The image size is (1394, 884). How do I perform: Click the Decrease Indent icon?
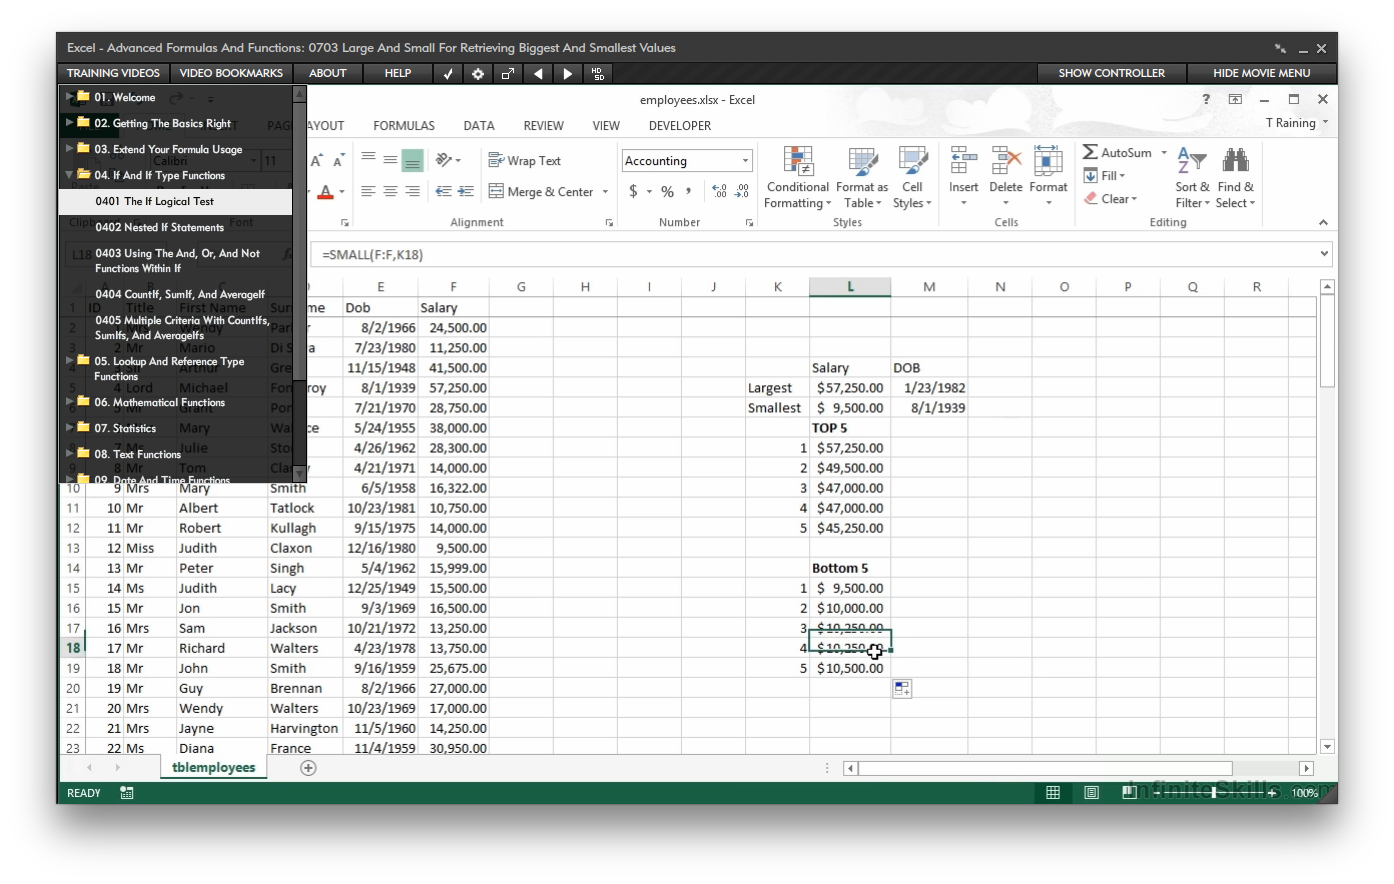444,191
